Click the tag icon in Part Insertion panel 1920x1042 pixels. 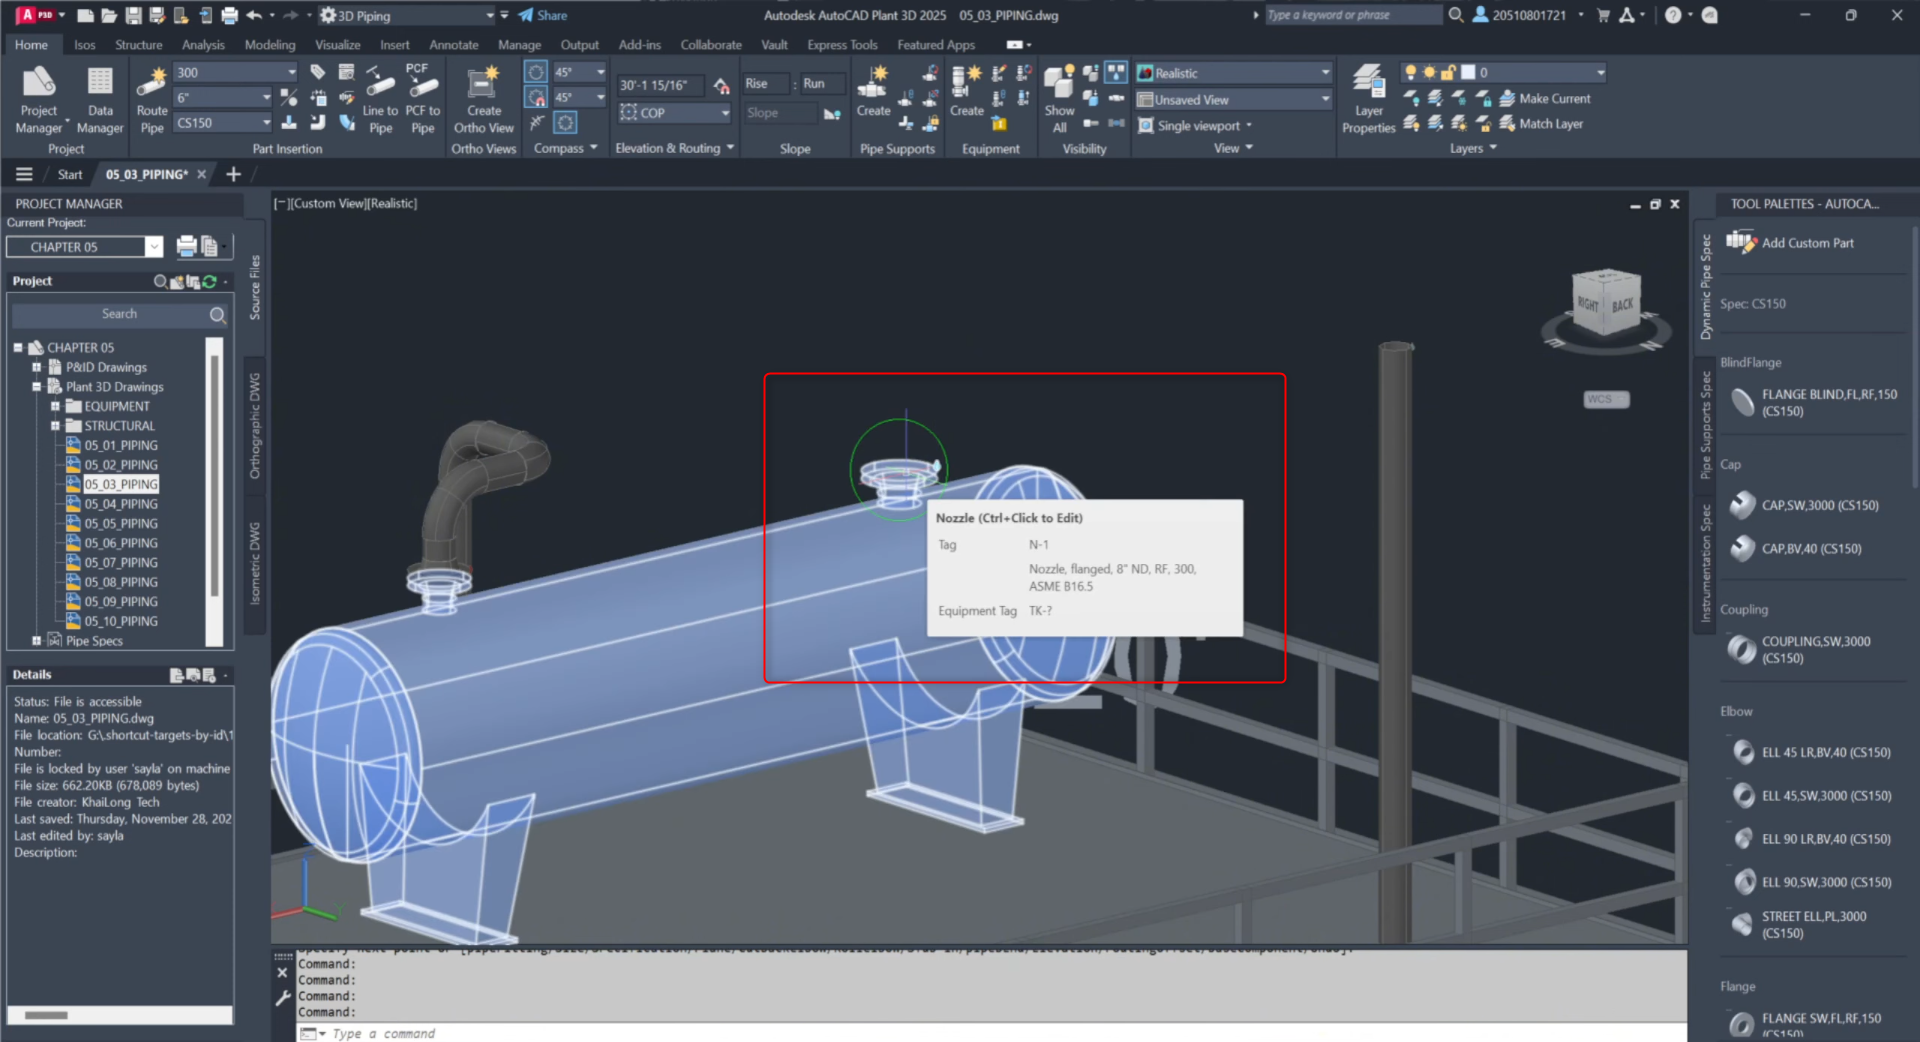(317, 72)
